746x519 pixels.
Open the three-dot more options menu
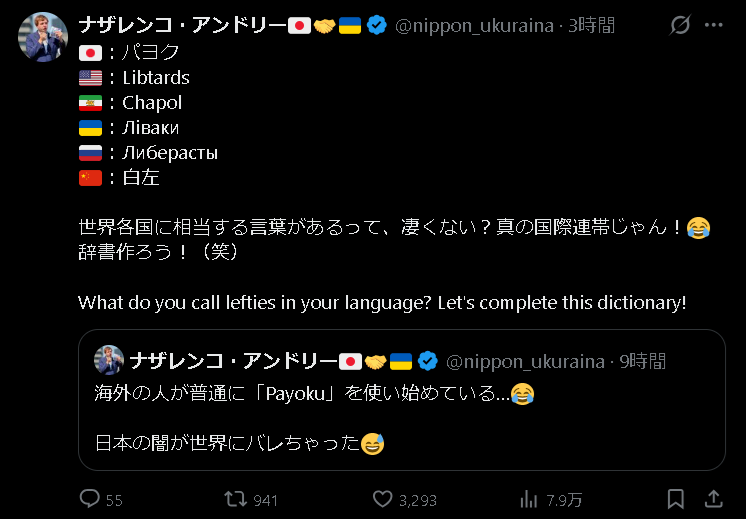pos(717,25)
